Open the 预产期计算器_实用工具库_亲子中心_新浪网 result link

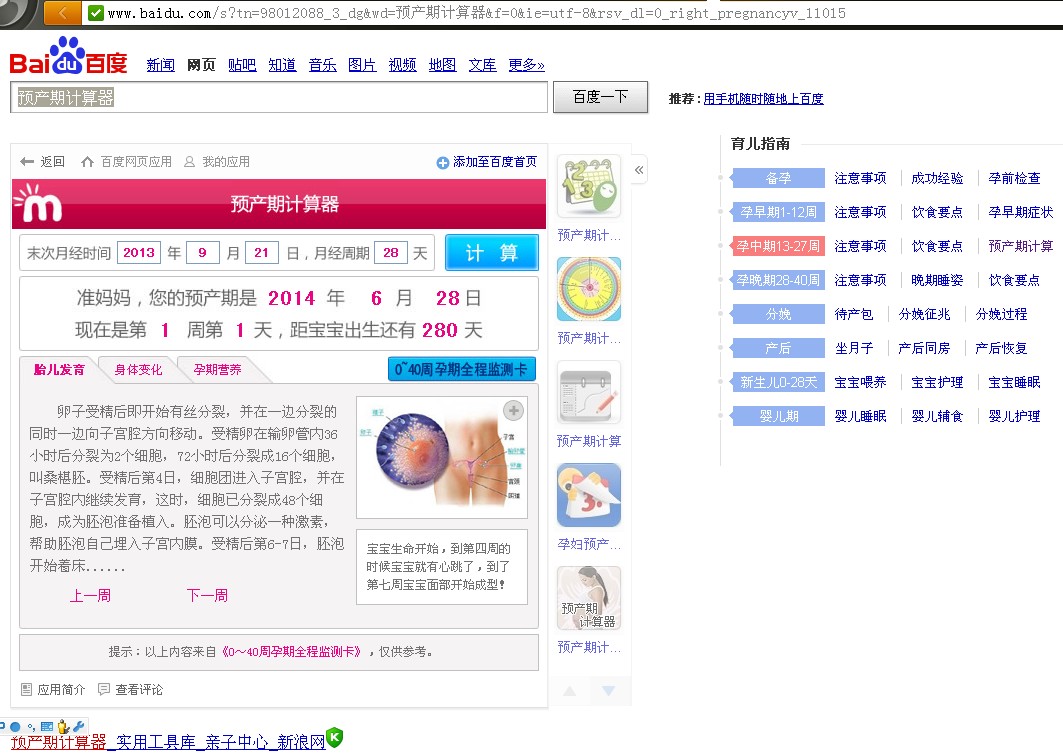click(168, 742)
